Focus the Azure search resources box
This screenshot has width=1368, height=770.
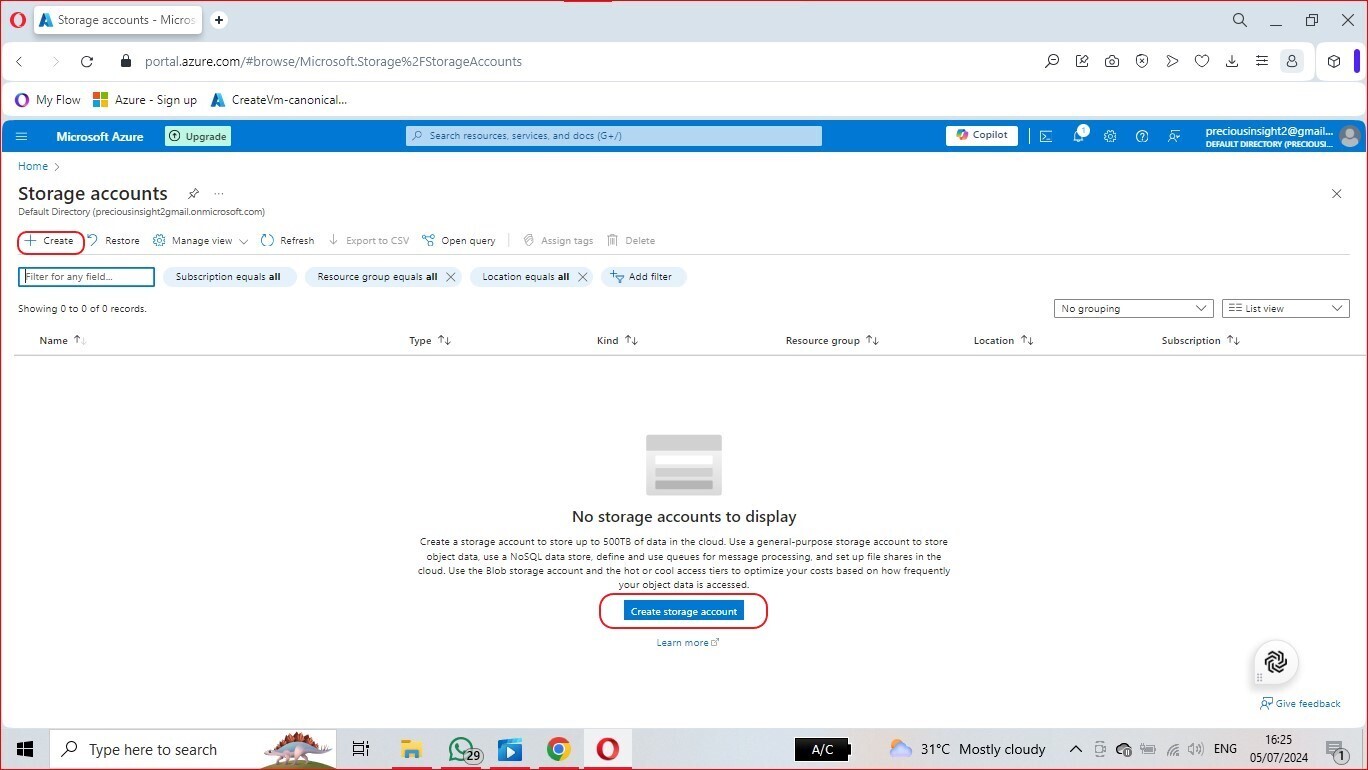pos(614,136)
